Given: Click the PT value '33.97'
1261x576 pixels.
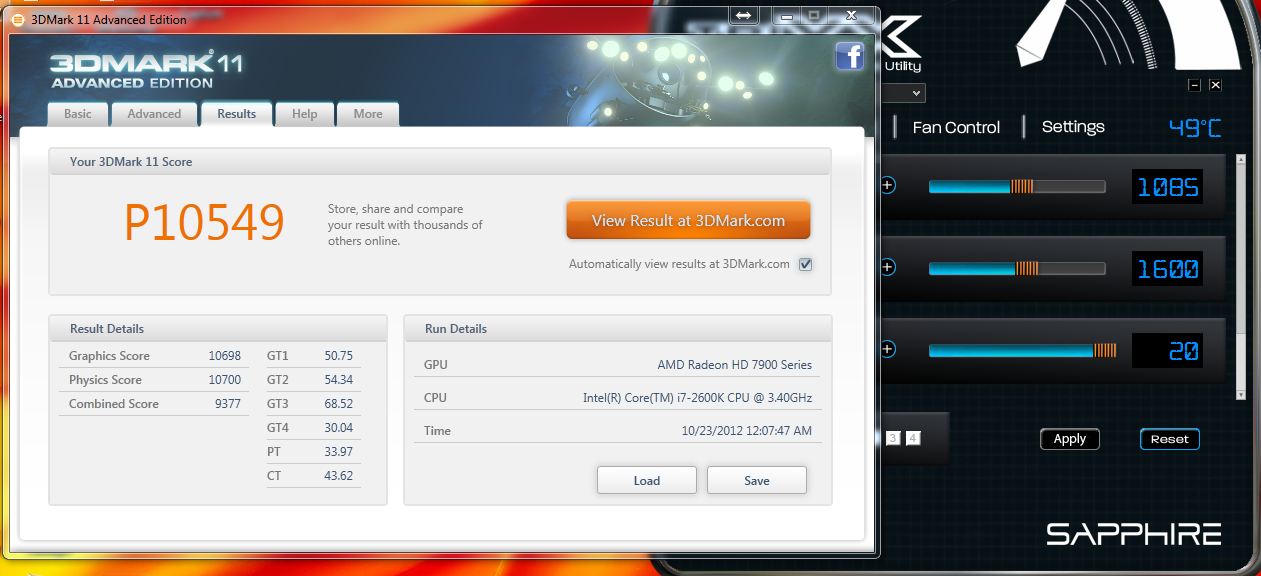Looking at the screenshot, I should click(x=338, y=452).
